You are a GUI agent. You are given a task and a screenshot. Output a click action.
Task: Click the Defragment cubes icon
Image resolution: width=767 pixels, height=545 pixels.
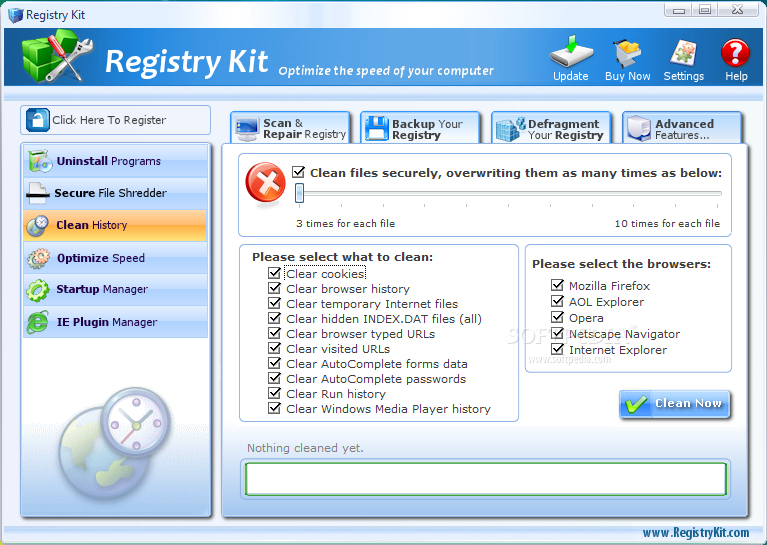click(x=510, y=129)
